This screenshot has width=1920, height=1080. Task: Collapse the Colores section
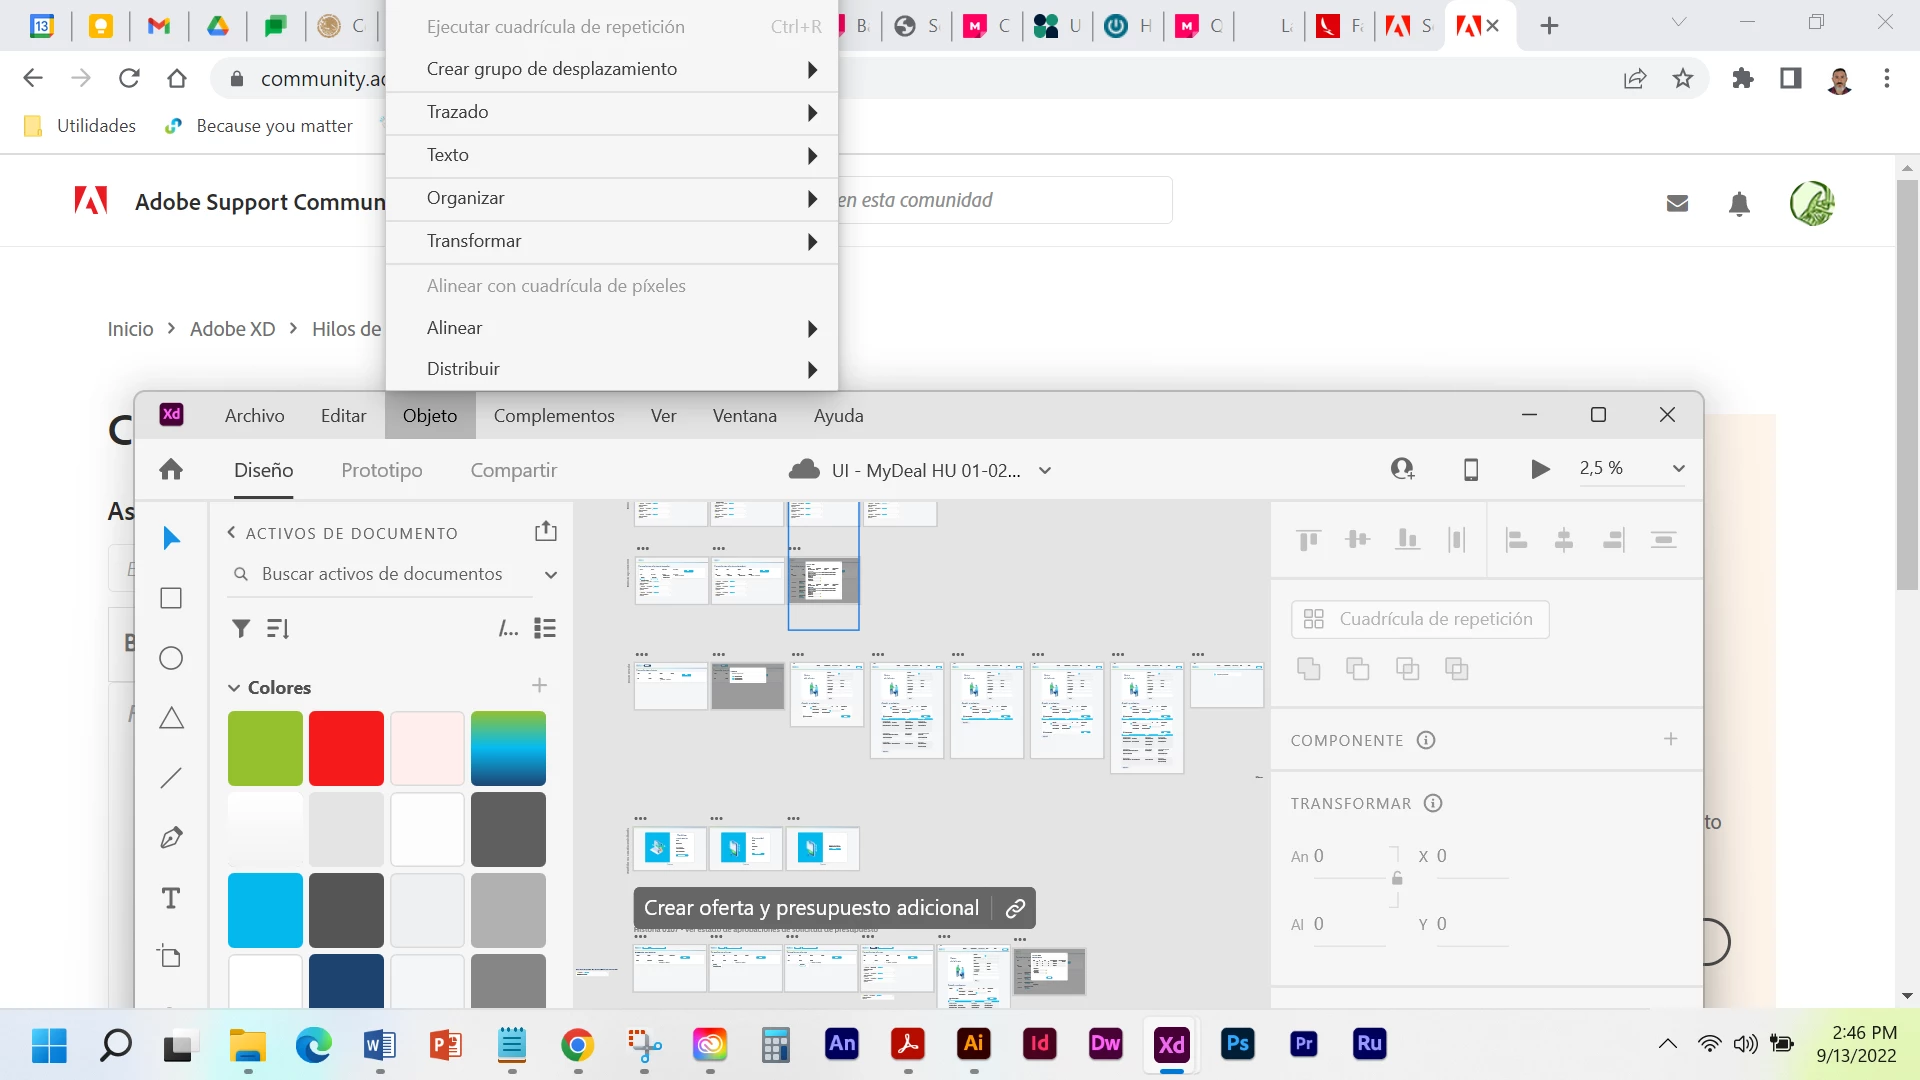pyautogui.click(x=234, y=688)
